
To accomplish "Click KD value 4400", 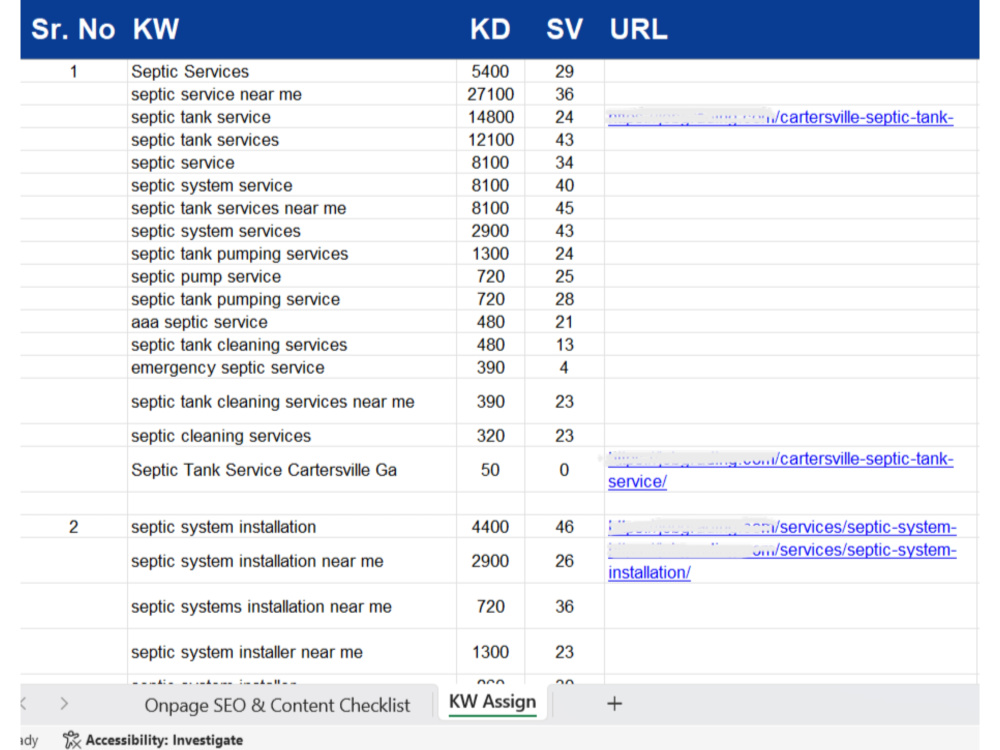I will [490, 527].
